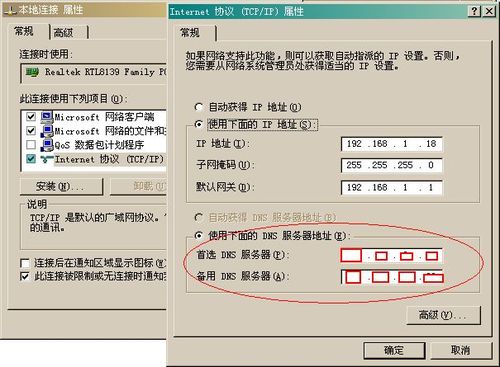Screen dimensions: 500x367
Task: Select 使用下面的 DNS 服务器地址 radio button
Action: pyautogui.click(x=199, y=236)
